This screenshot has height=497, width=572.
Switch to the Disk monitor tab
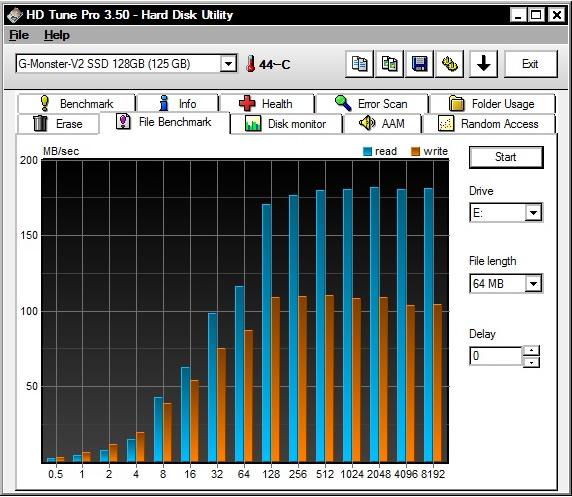click(x=286, y=124)
